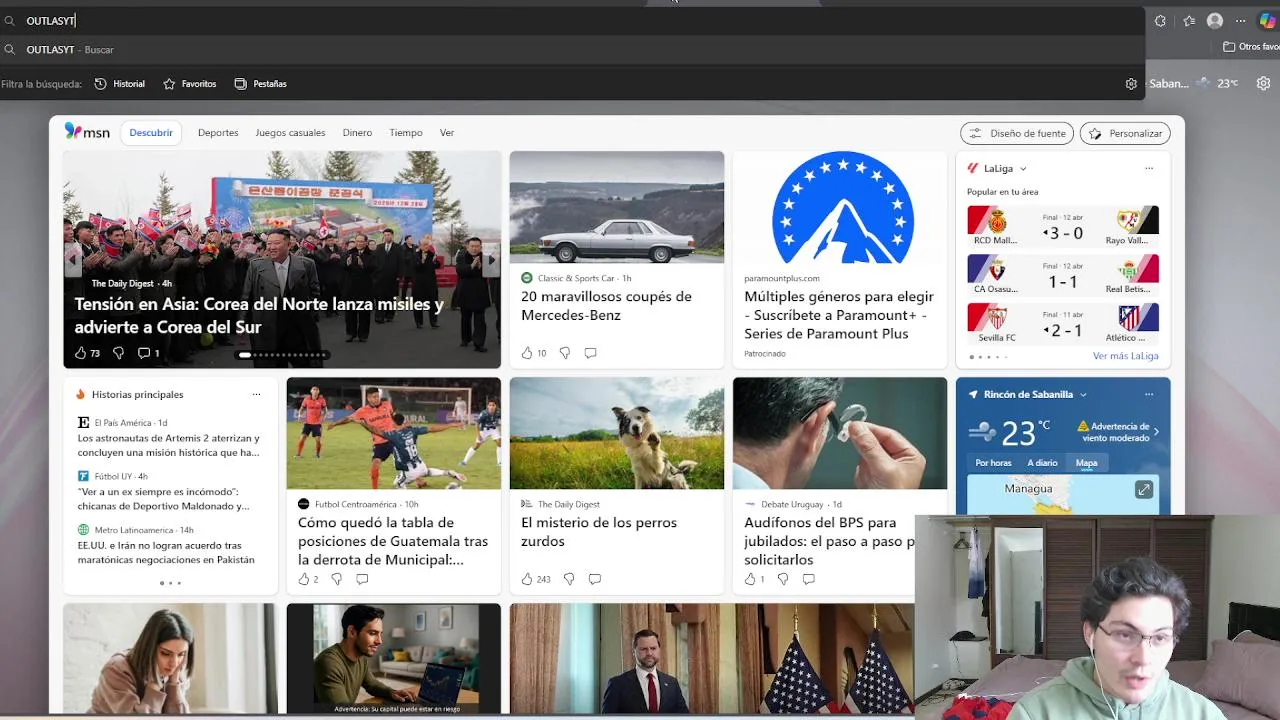Click the dog in field thumbnail

click(x=617, y=433)
